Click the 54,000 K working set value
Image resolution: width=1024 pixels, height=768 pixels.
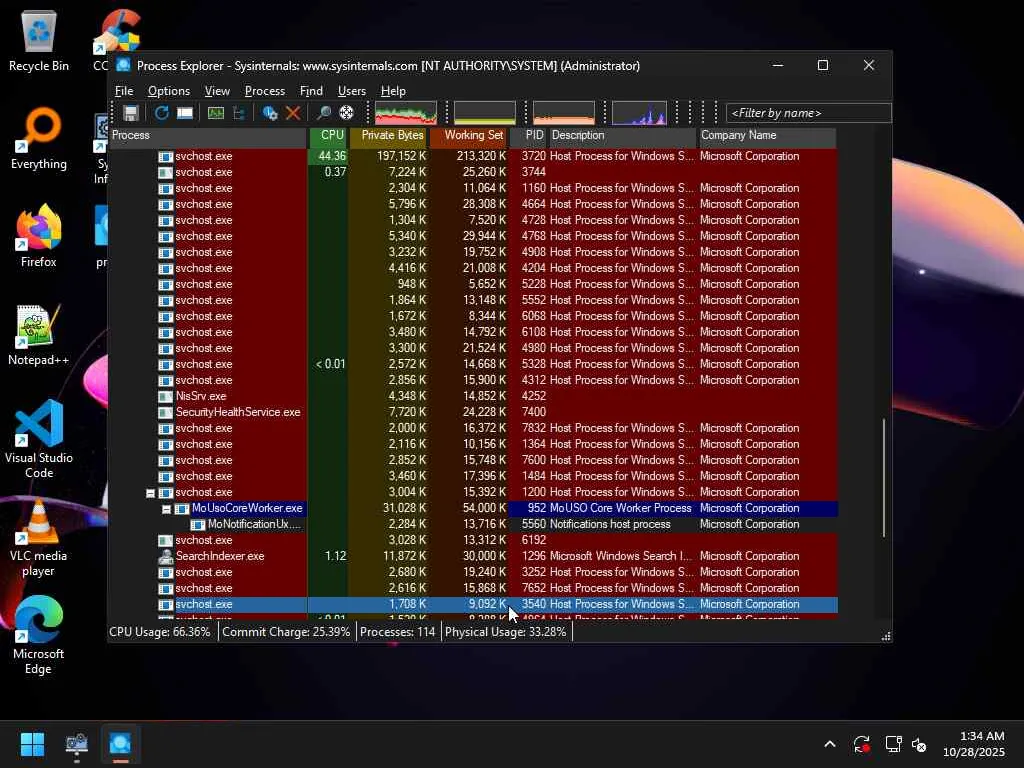pos(483,508)
